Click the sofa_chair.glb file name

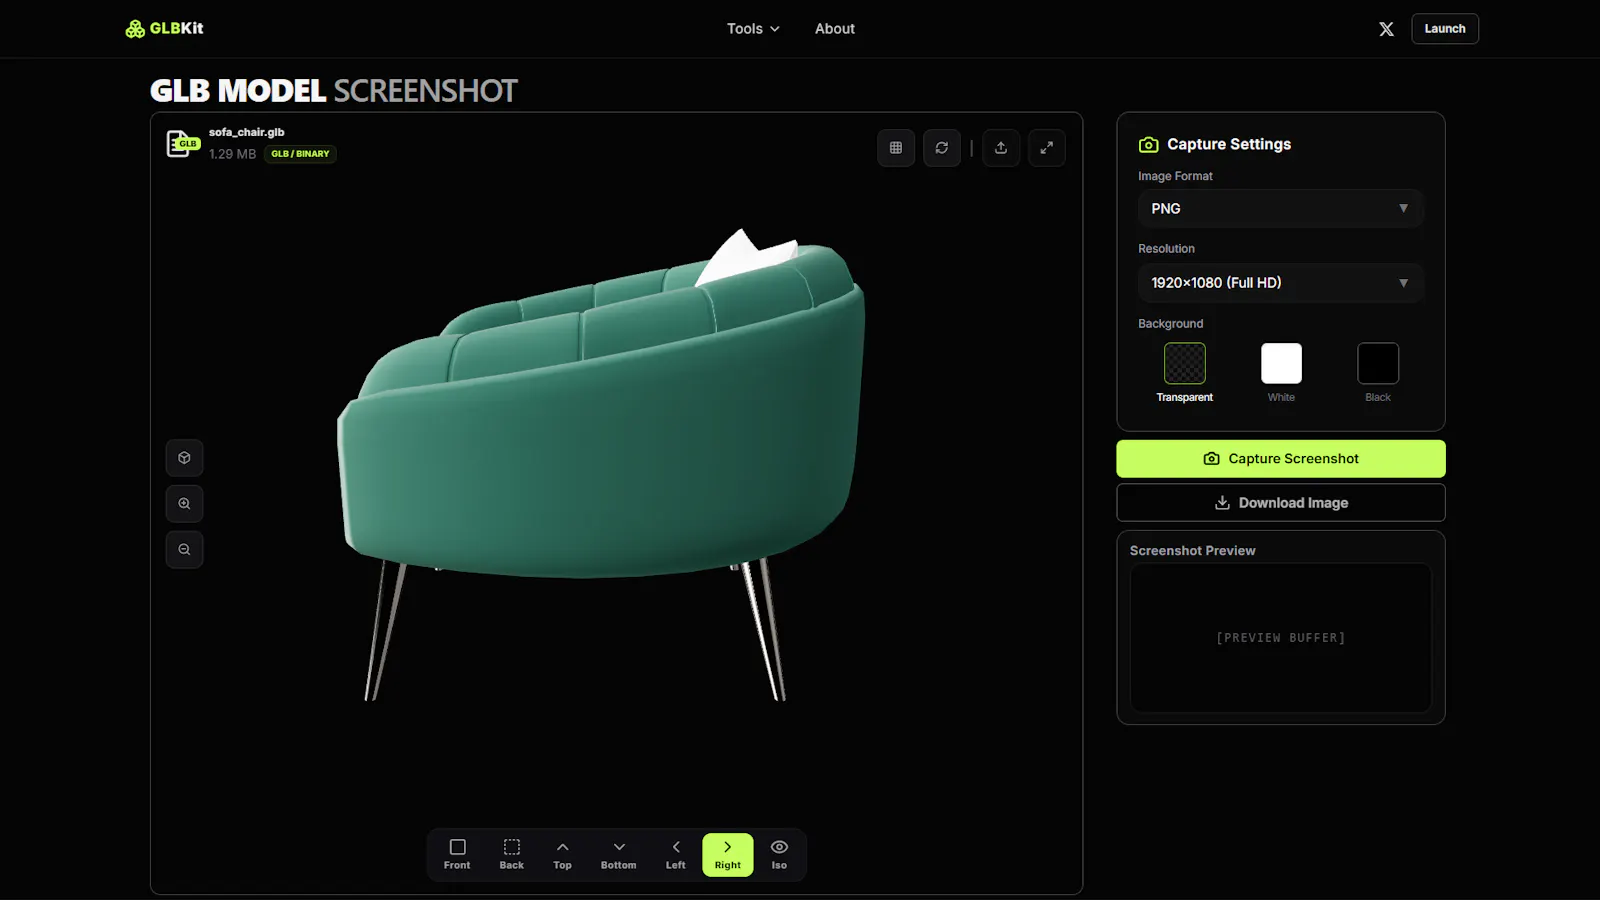click(x=247, y=132)
